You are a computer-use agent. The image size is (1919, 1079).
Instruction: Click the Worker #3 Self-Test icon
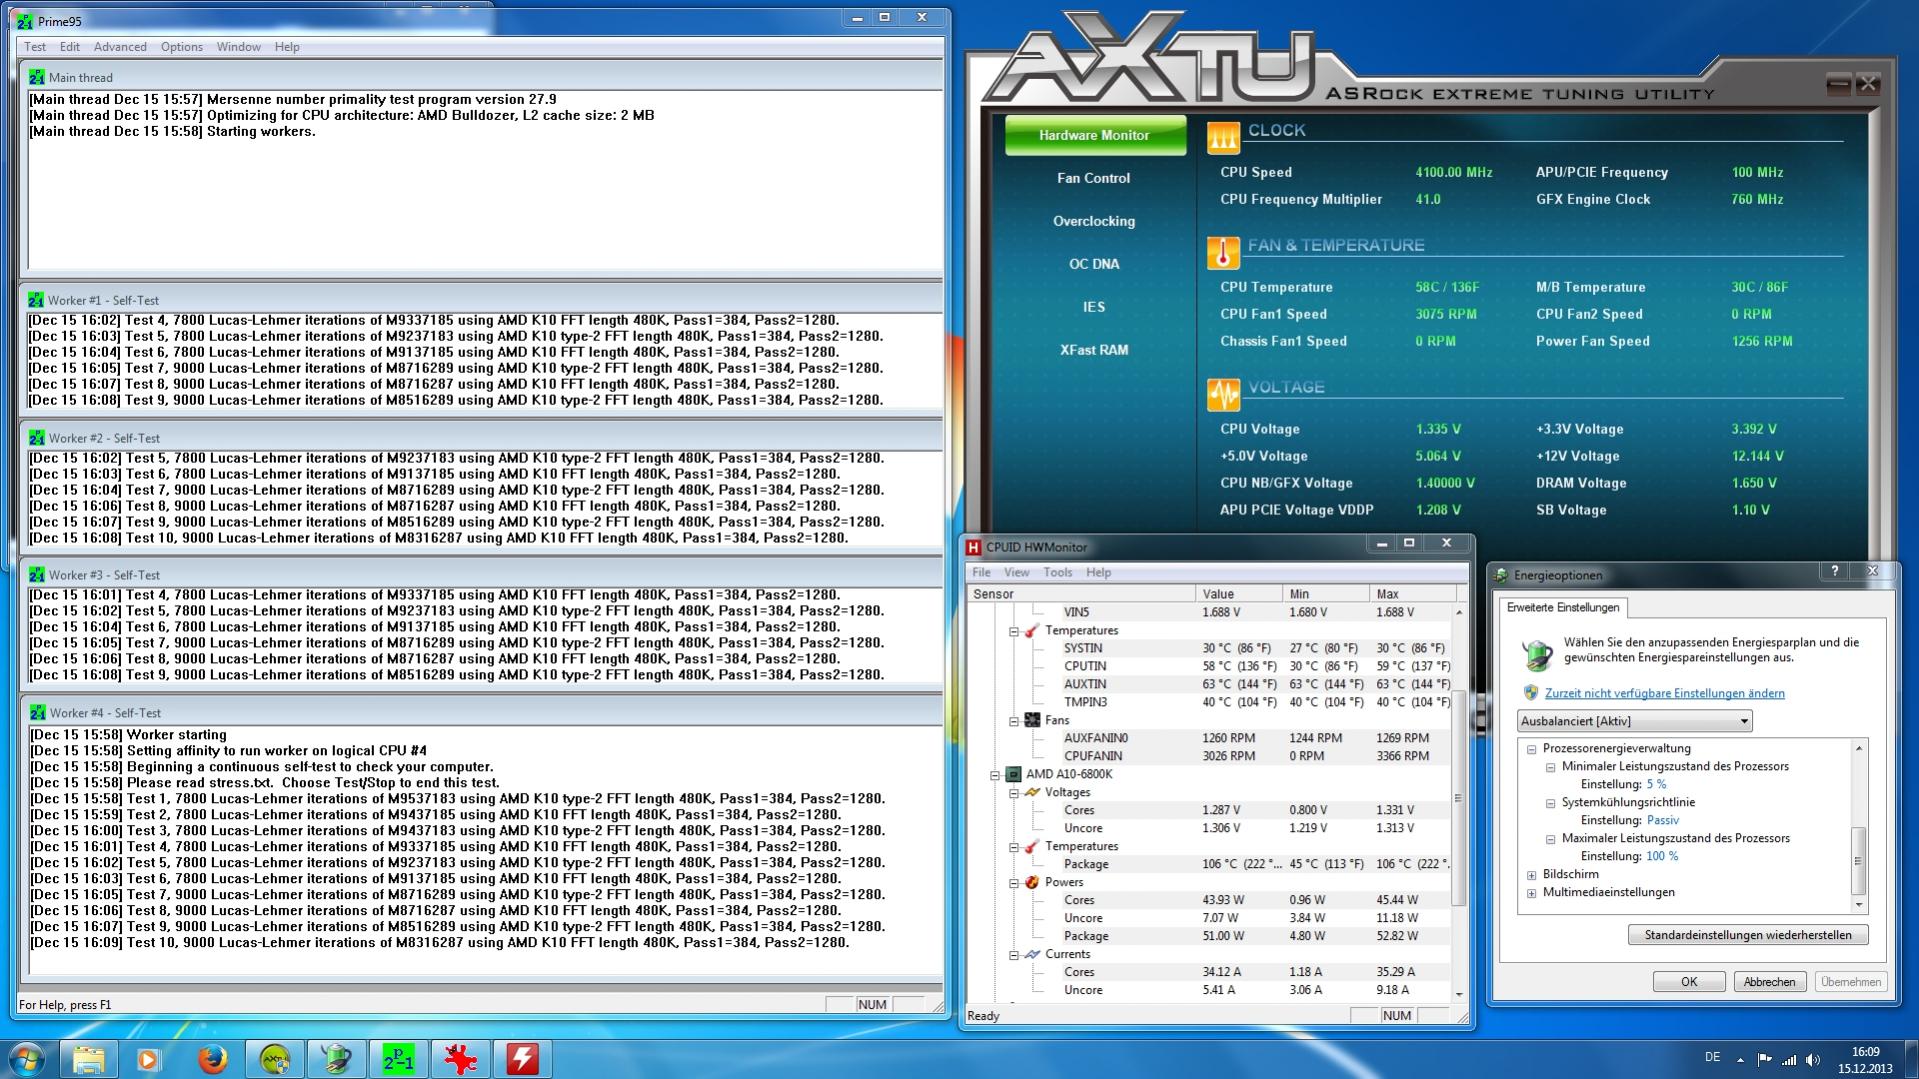coord(37,575)
